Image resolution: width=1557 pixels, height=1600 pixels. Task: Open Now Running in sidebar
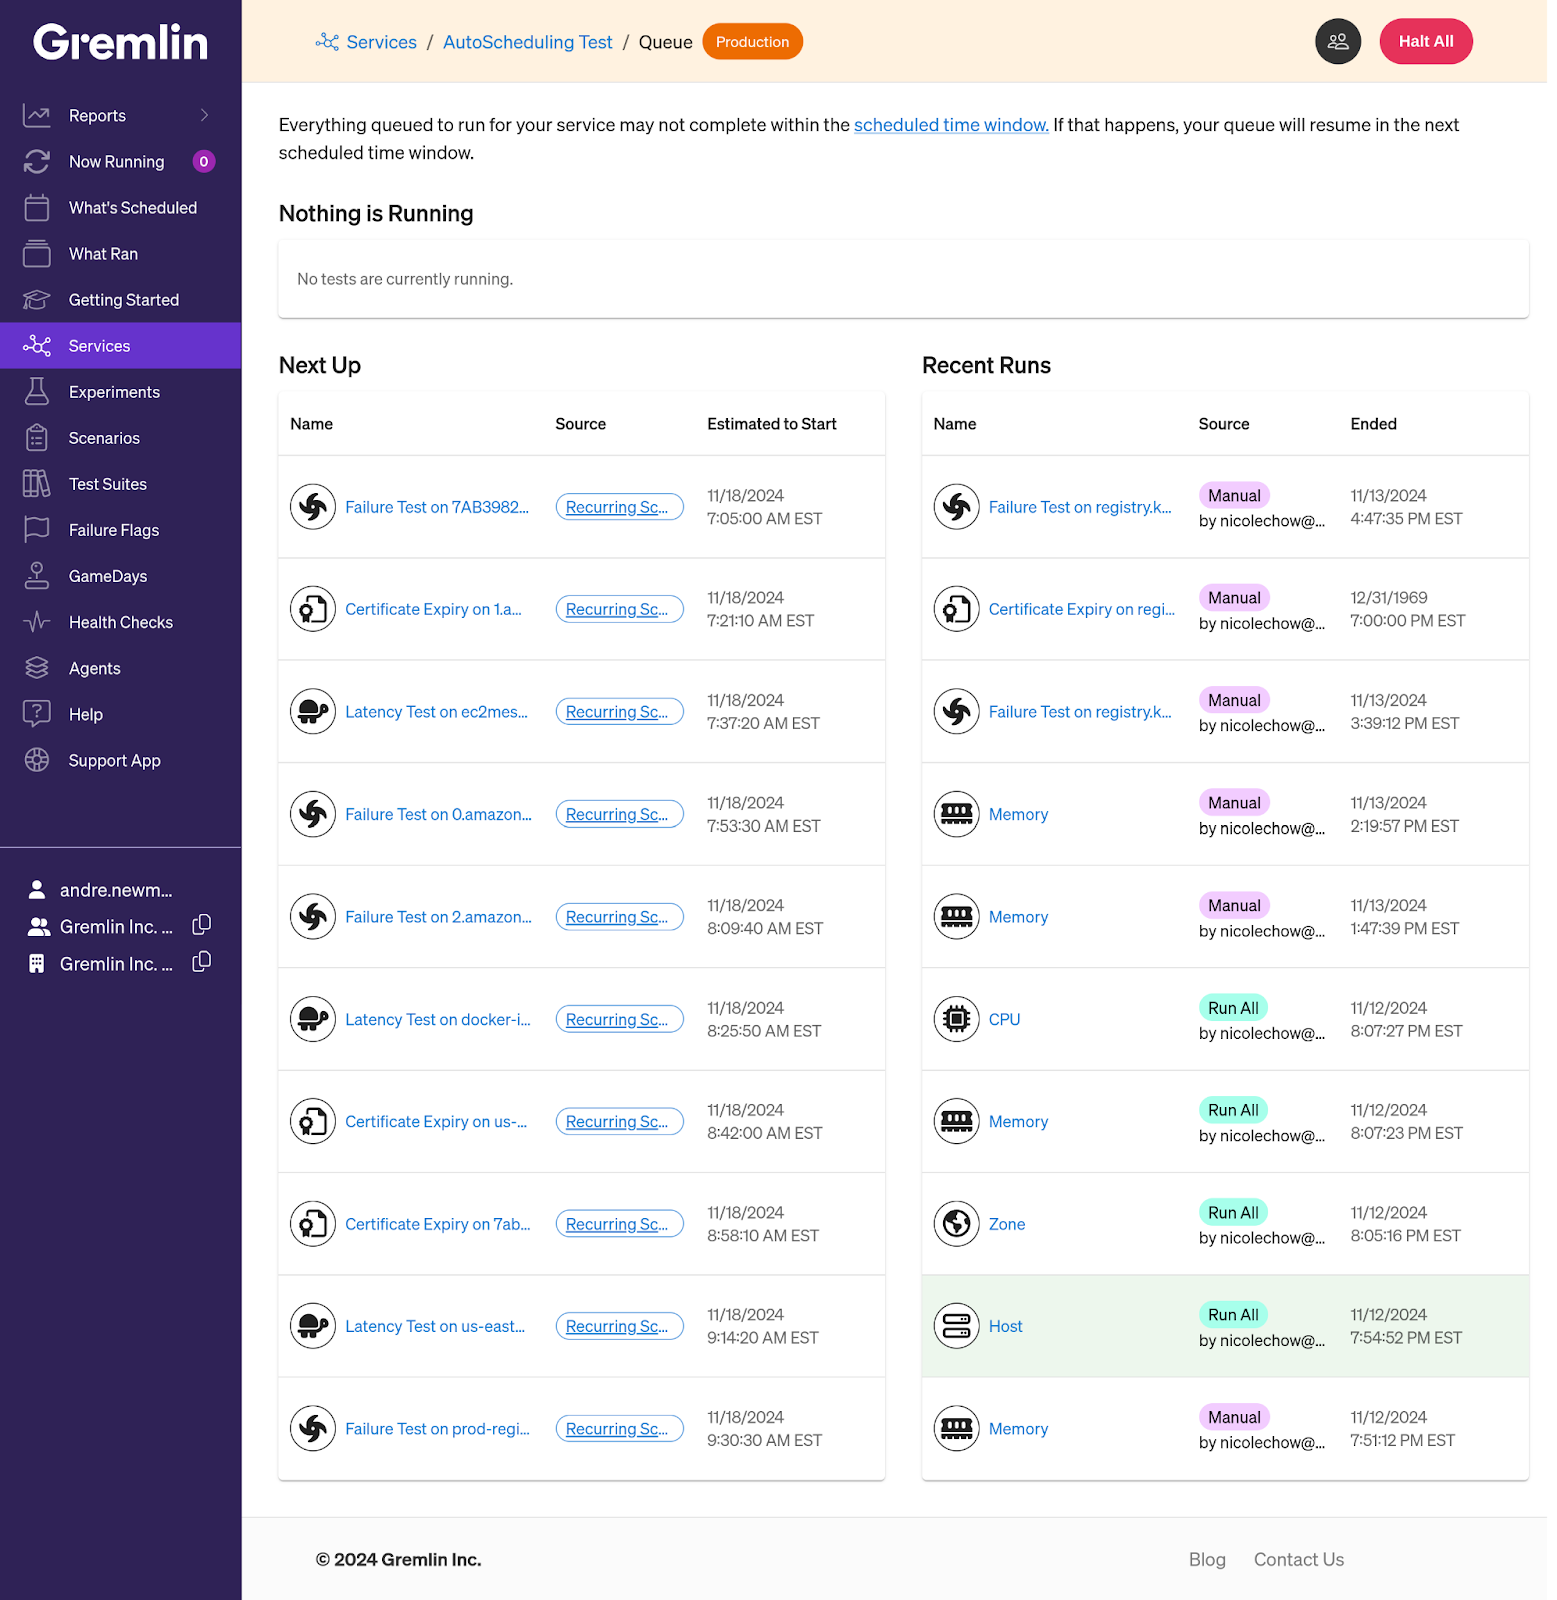[x=116, y=162]
